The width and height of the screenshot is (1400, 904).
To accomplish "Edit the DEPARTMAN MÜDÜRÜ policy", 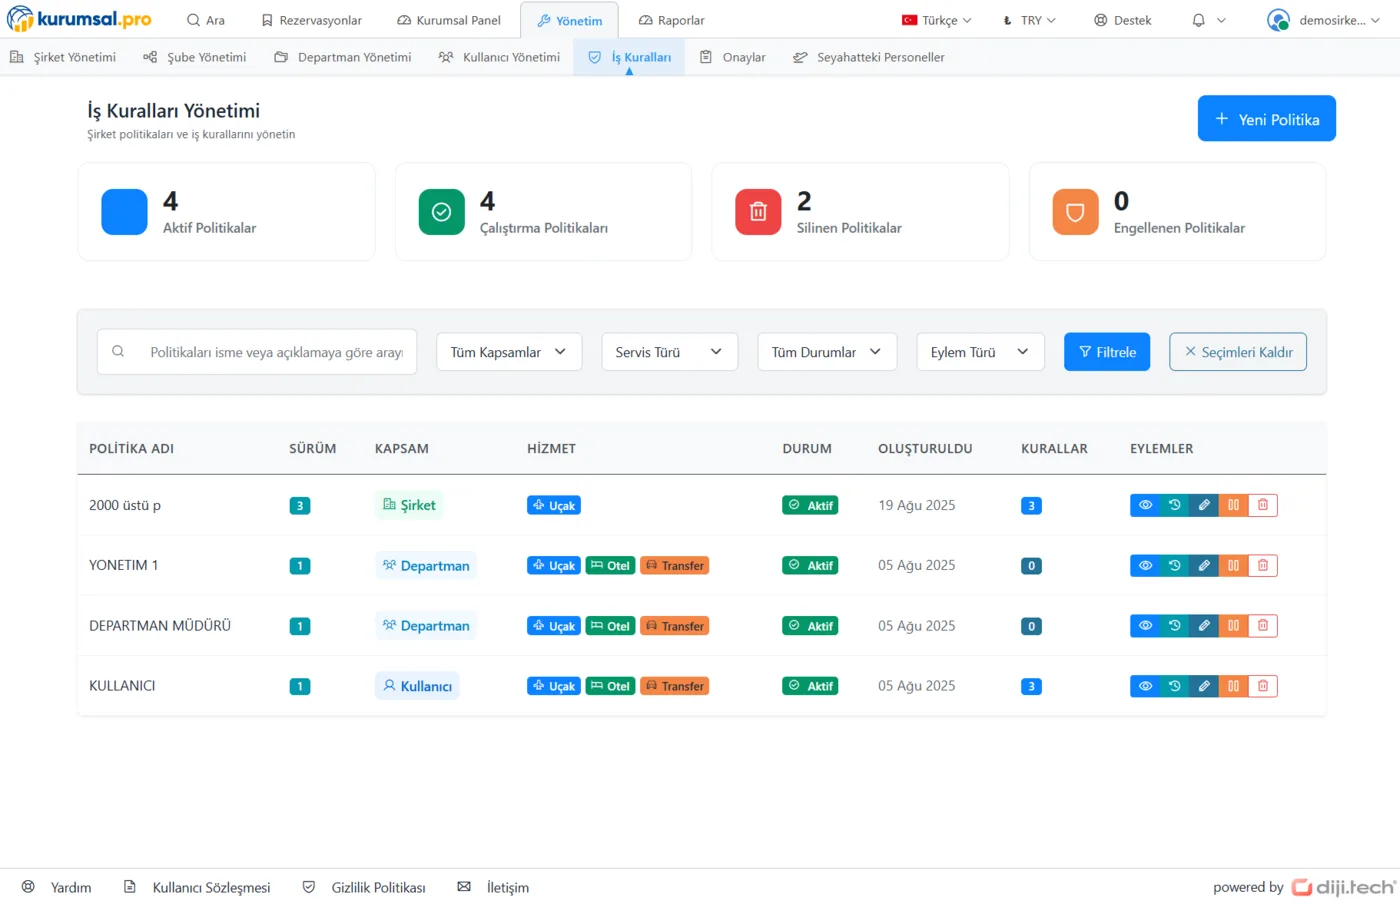I will click(x=1204, y=626).
